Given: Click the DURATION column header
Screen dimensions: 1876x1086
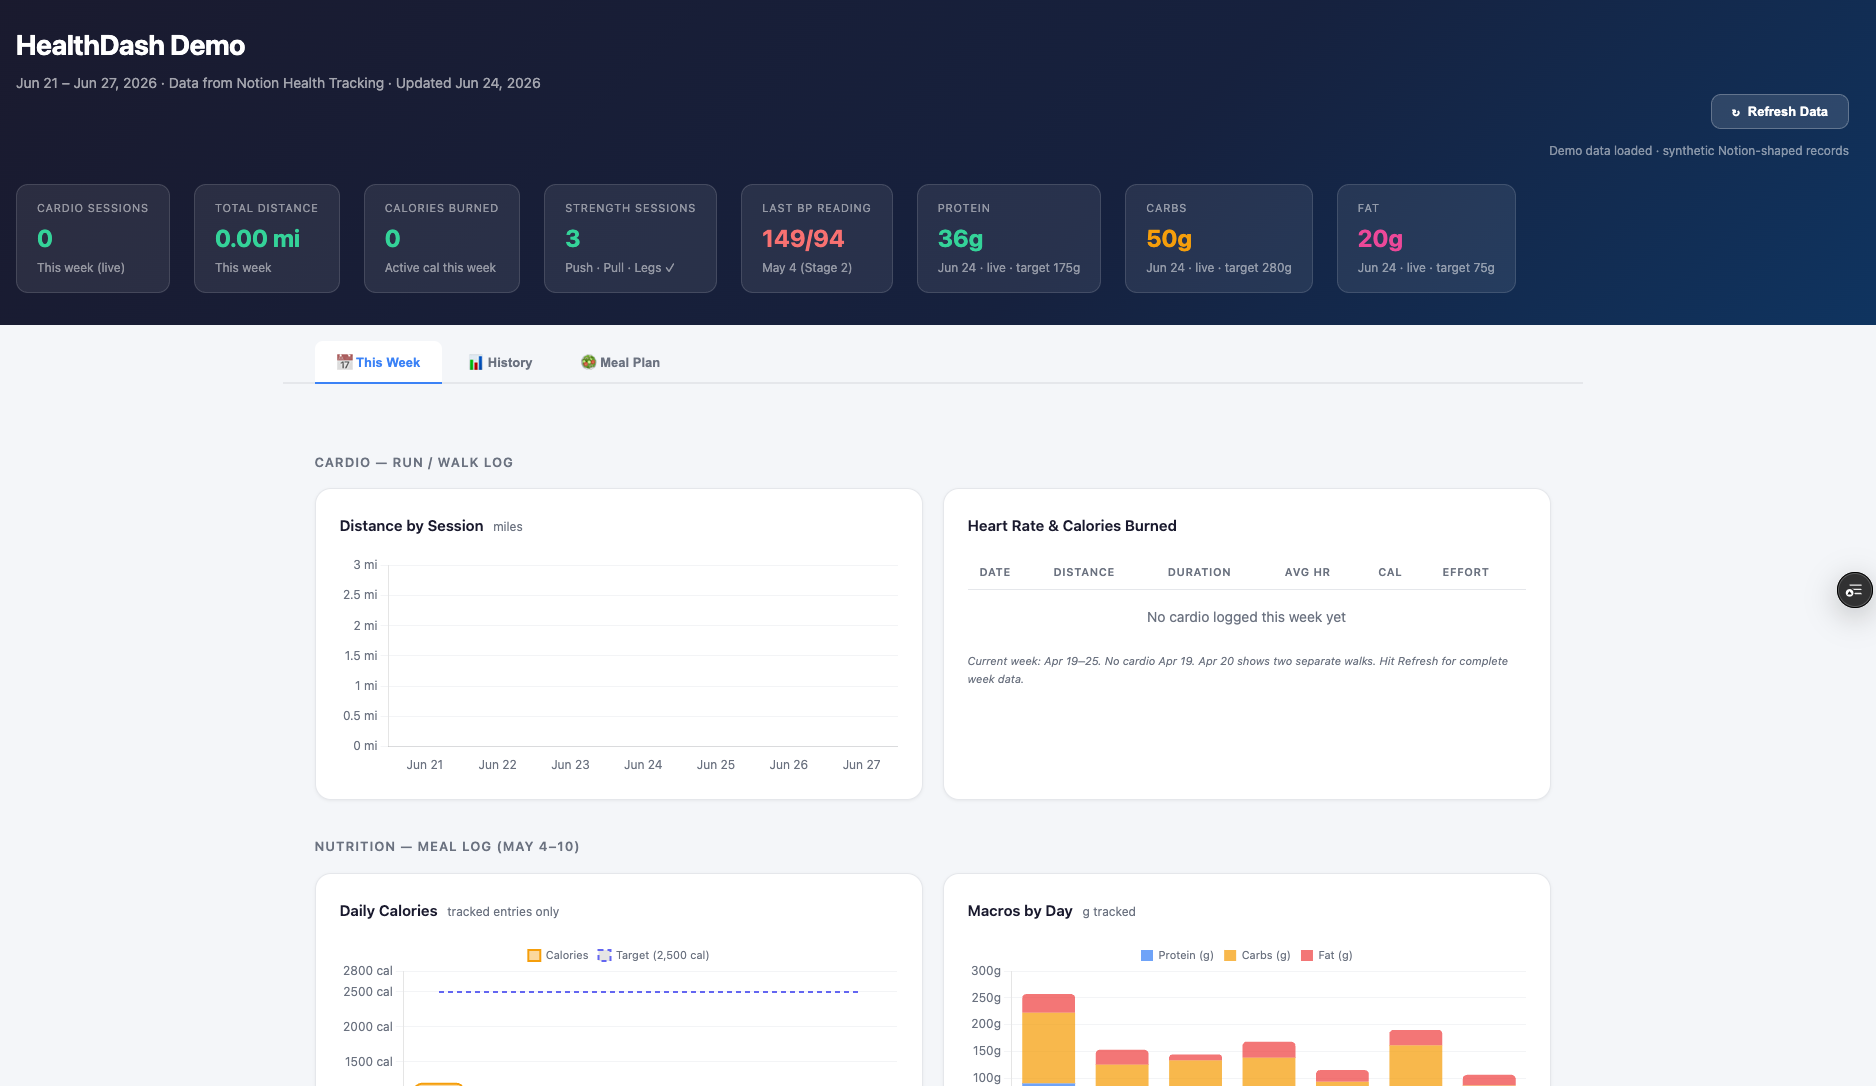Looking at the screenshot, I should pyautogui.click(x=1199, y=572).
